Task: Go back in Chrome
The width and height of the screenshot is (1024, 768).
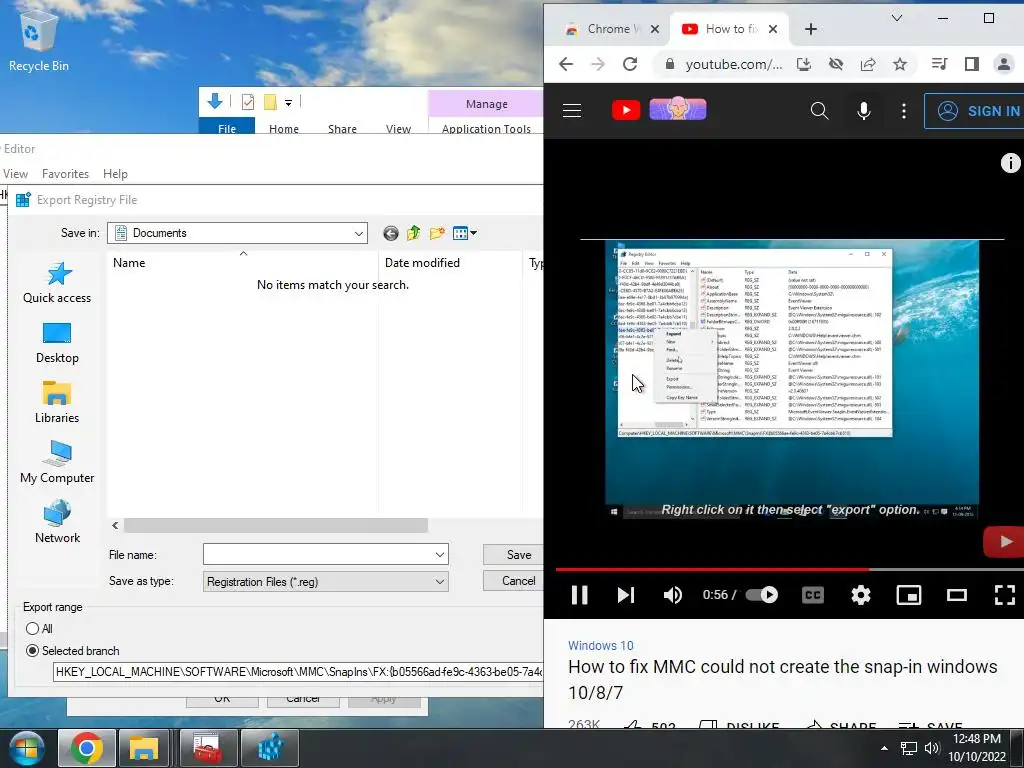Action: coord(566,64)
